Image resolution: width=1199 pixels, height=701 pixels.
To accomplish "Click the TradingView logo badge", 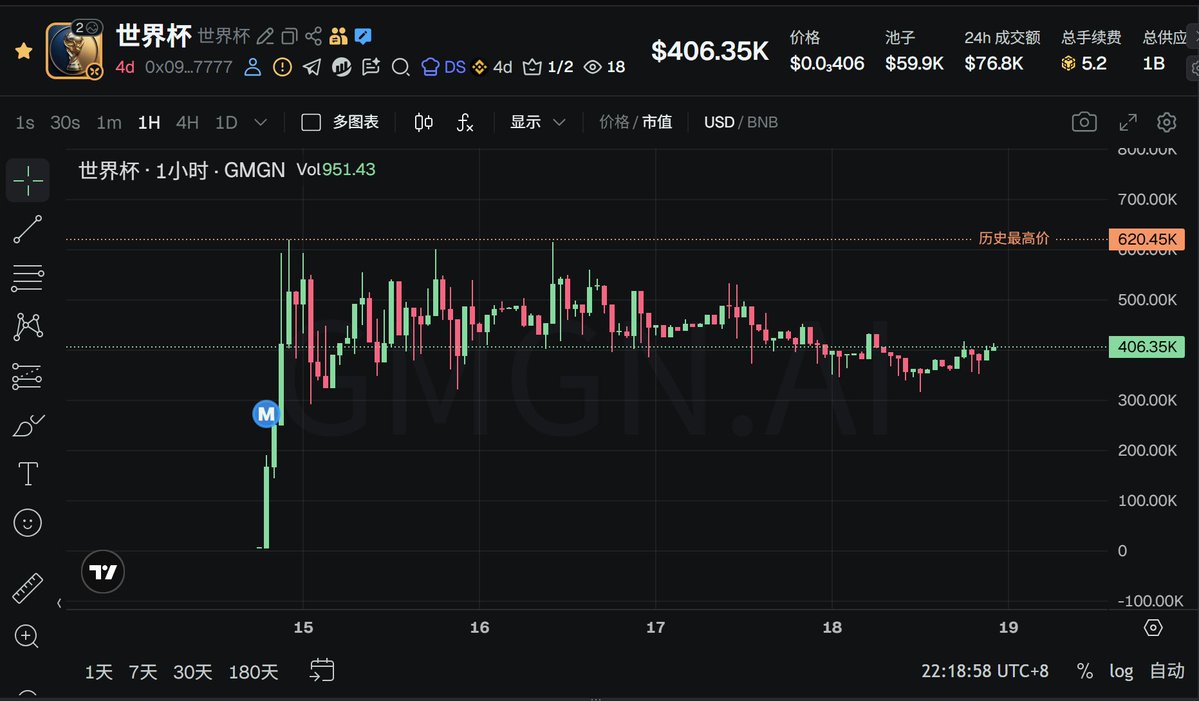I will coord(102,572).
